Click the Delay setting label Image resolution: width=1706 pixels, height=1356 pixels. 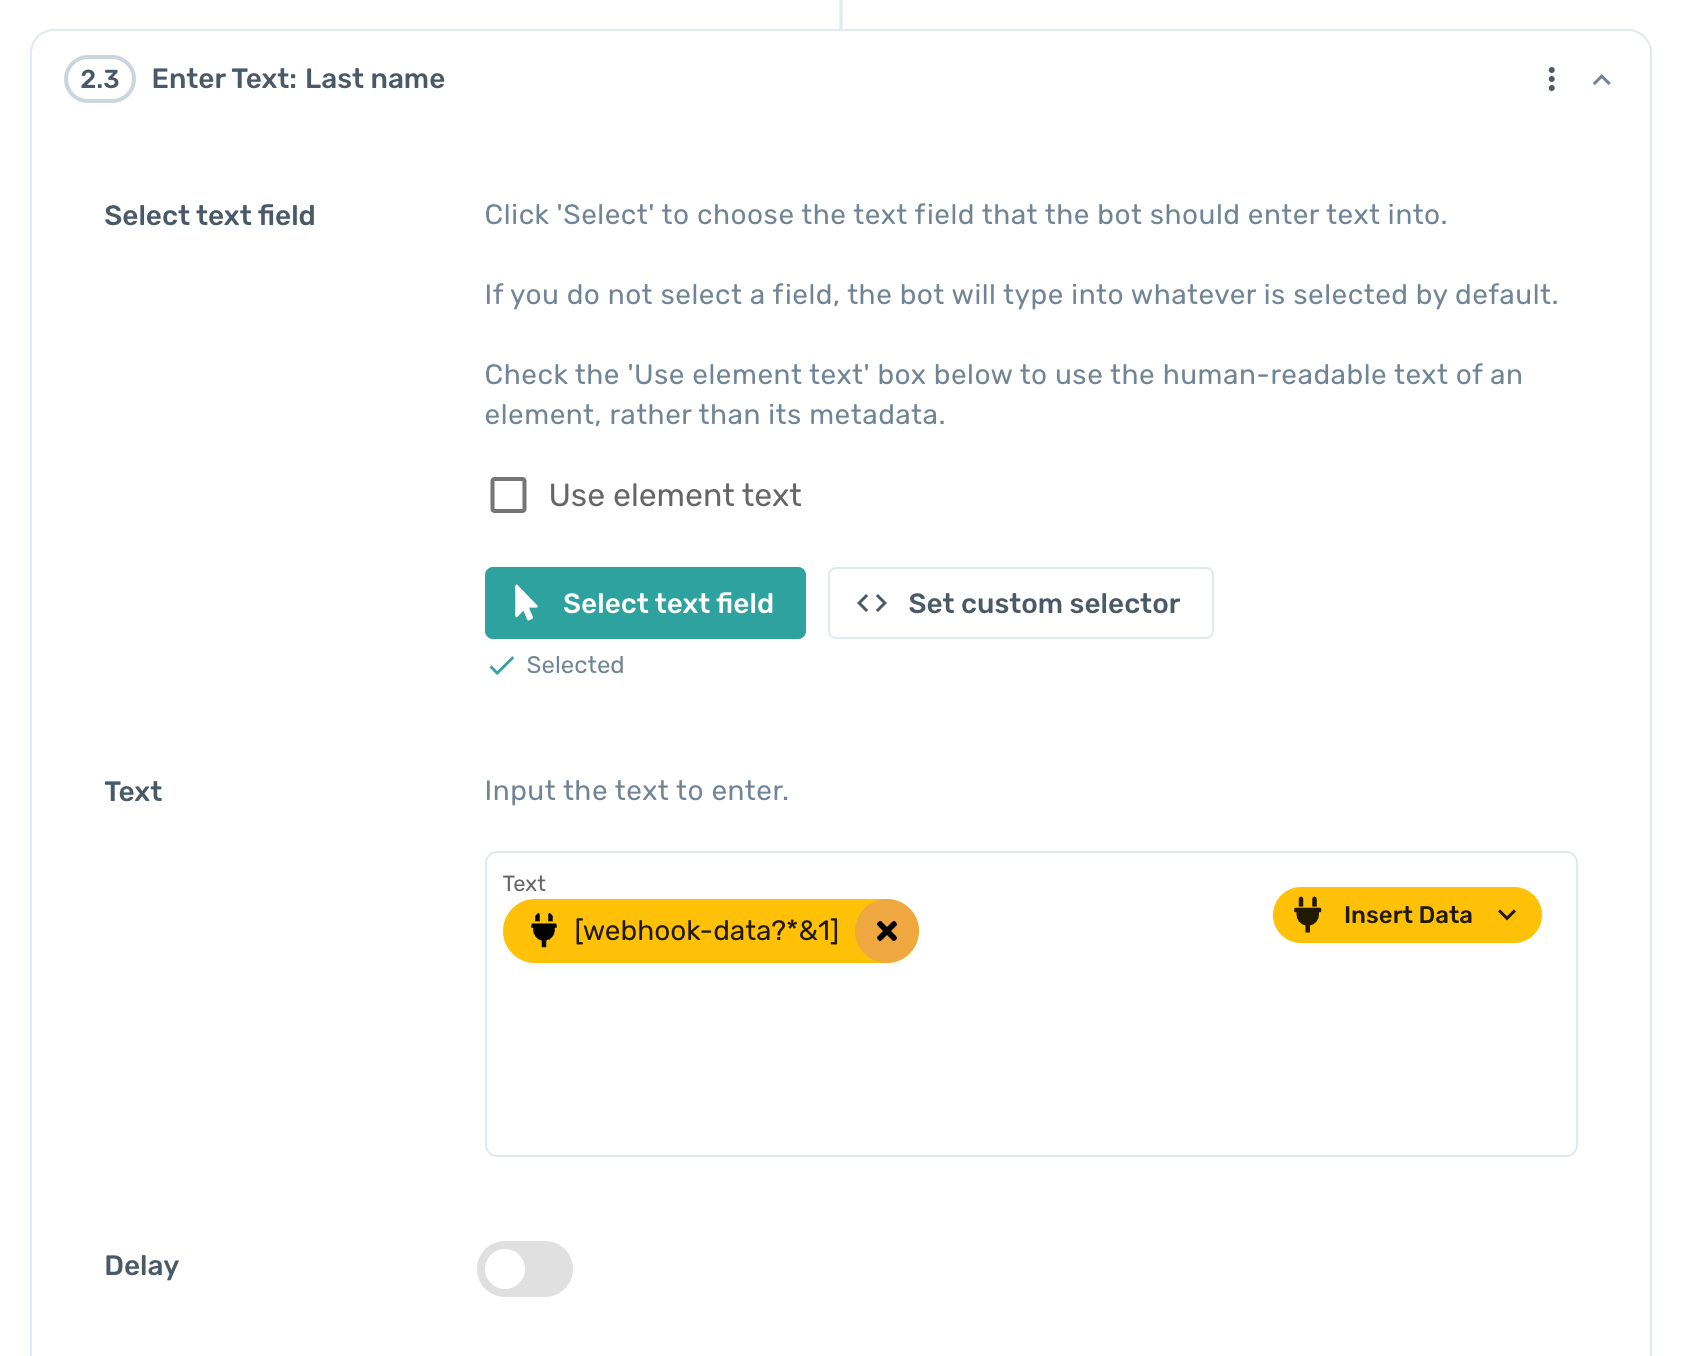point(141,1266)
